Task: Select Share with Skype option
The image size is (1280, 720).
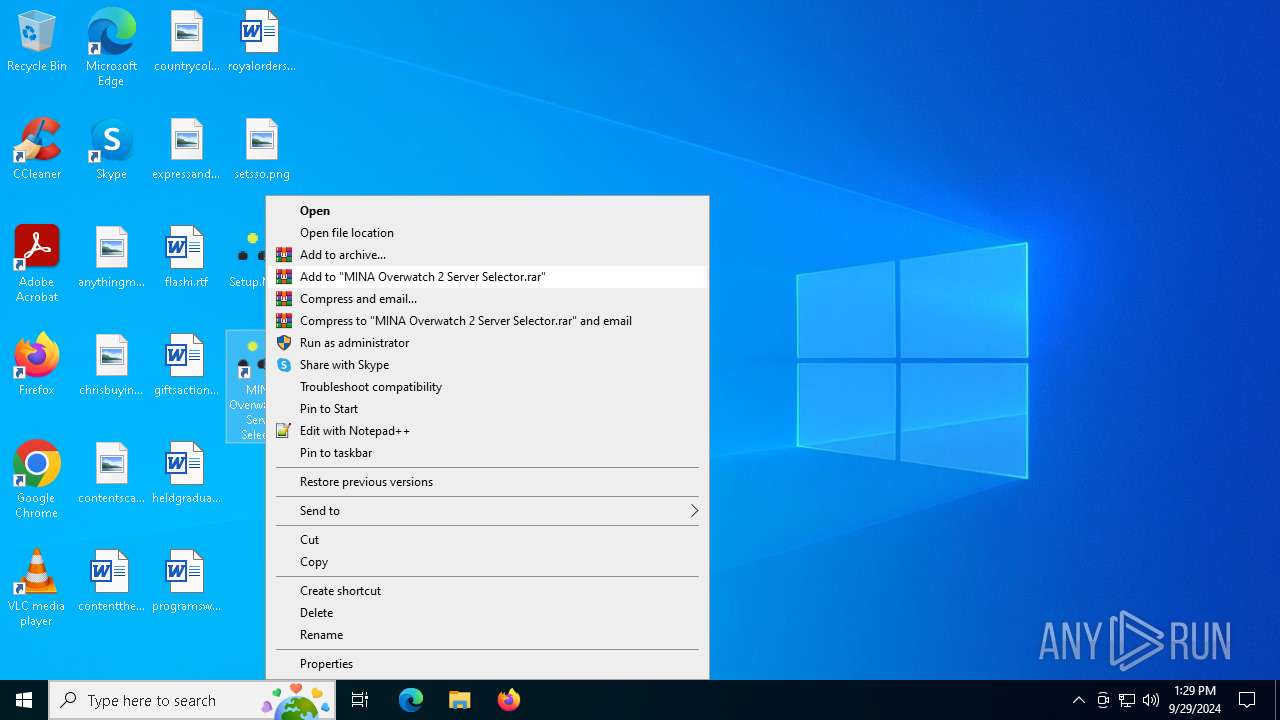Action: 344,365
